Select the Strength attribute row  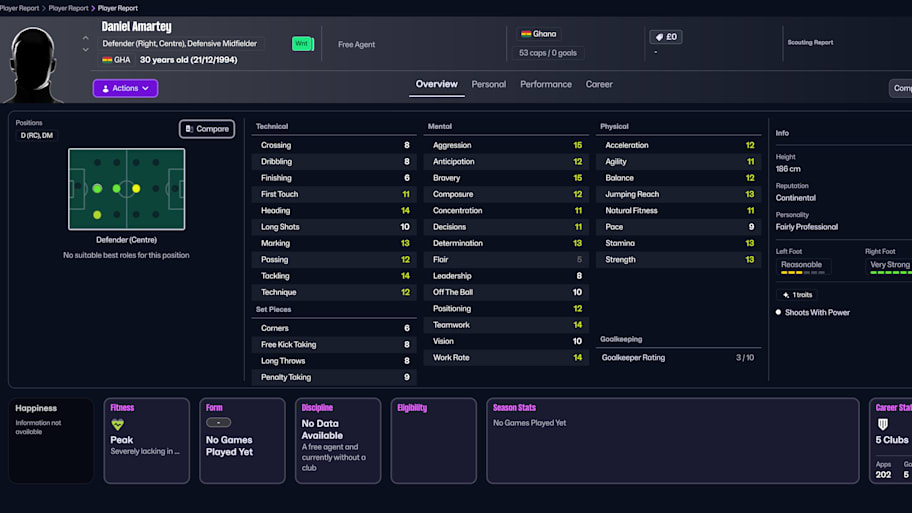pos(679,259)
